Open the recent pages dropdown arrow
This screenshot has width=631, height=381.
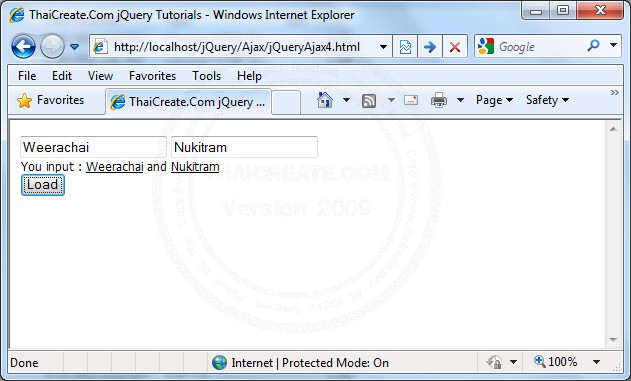(74, 47)
